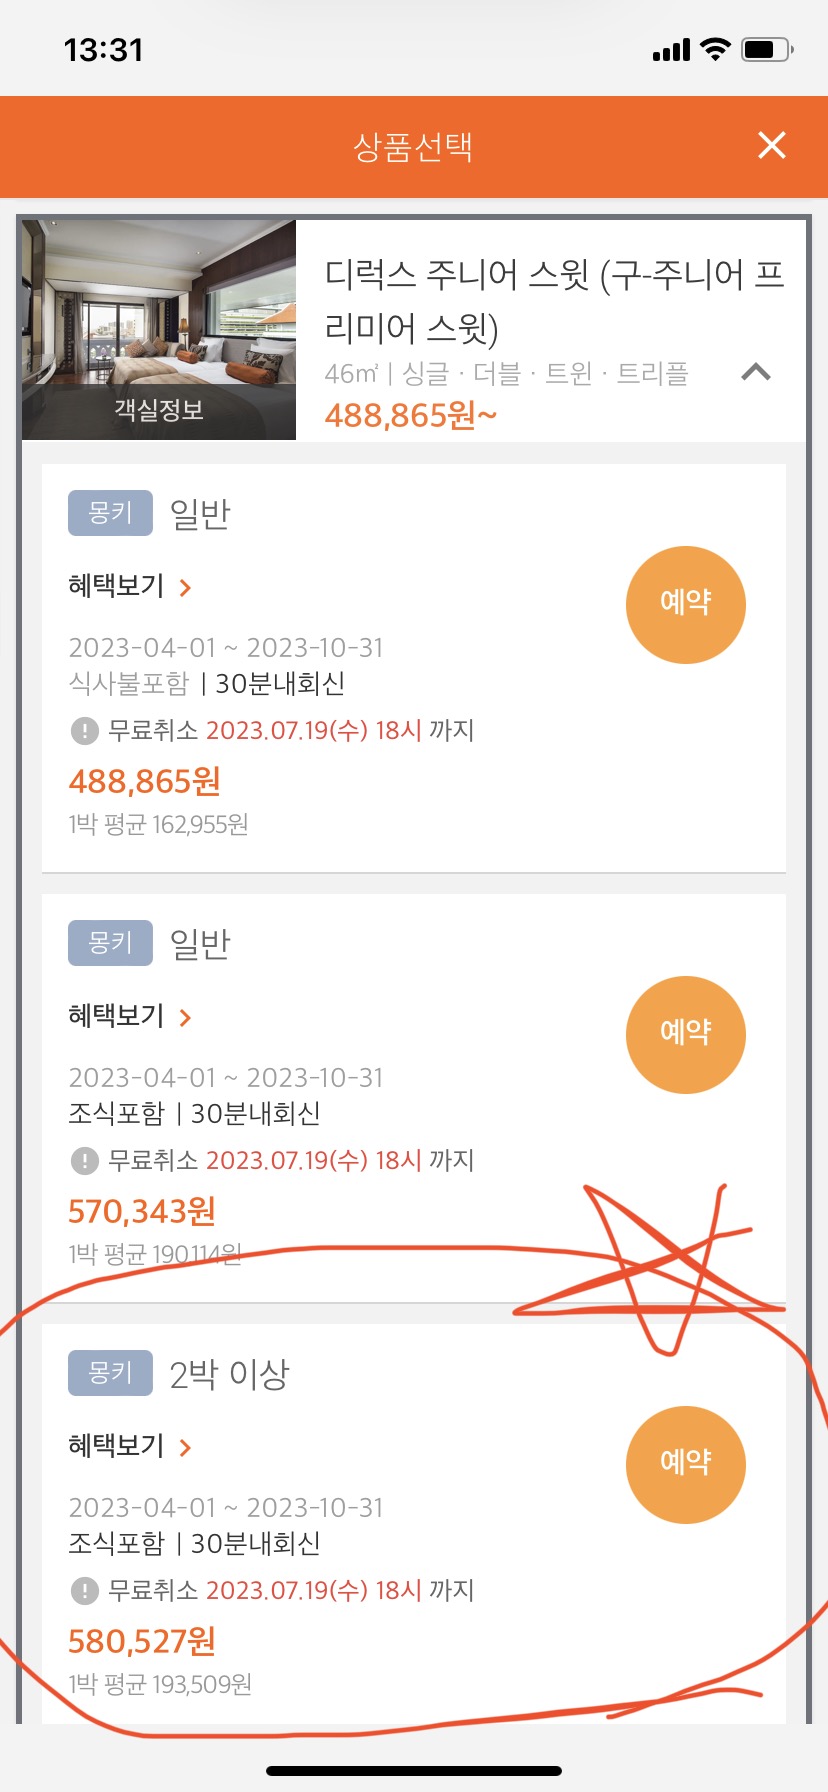
Task: Open 혜택보기 in the first 일반 offer
Action: pos(129,586)
